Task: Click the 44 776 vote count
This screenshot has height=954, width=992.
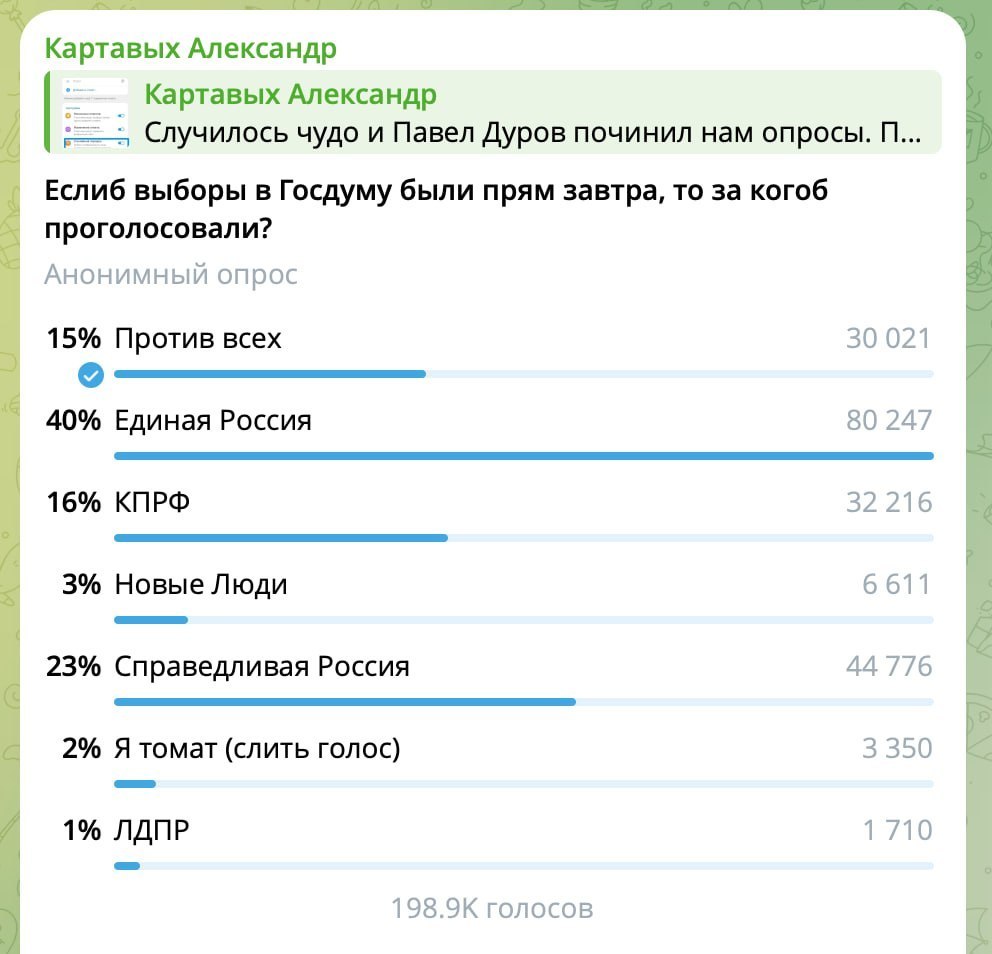Action: [x=888, y=667]
